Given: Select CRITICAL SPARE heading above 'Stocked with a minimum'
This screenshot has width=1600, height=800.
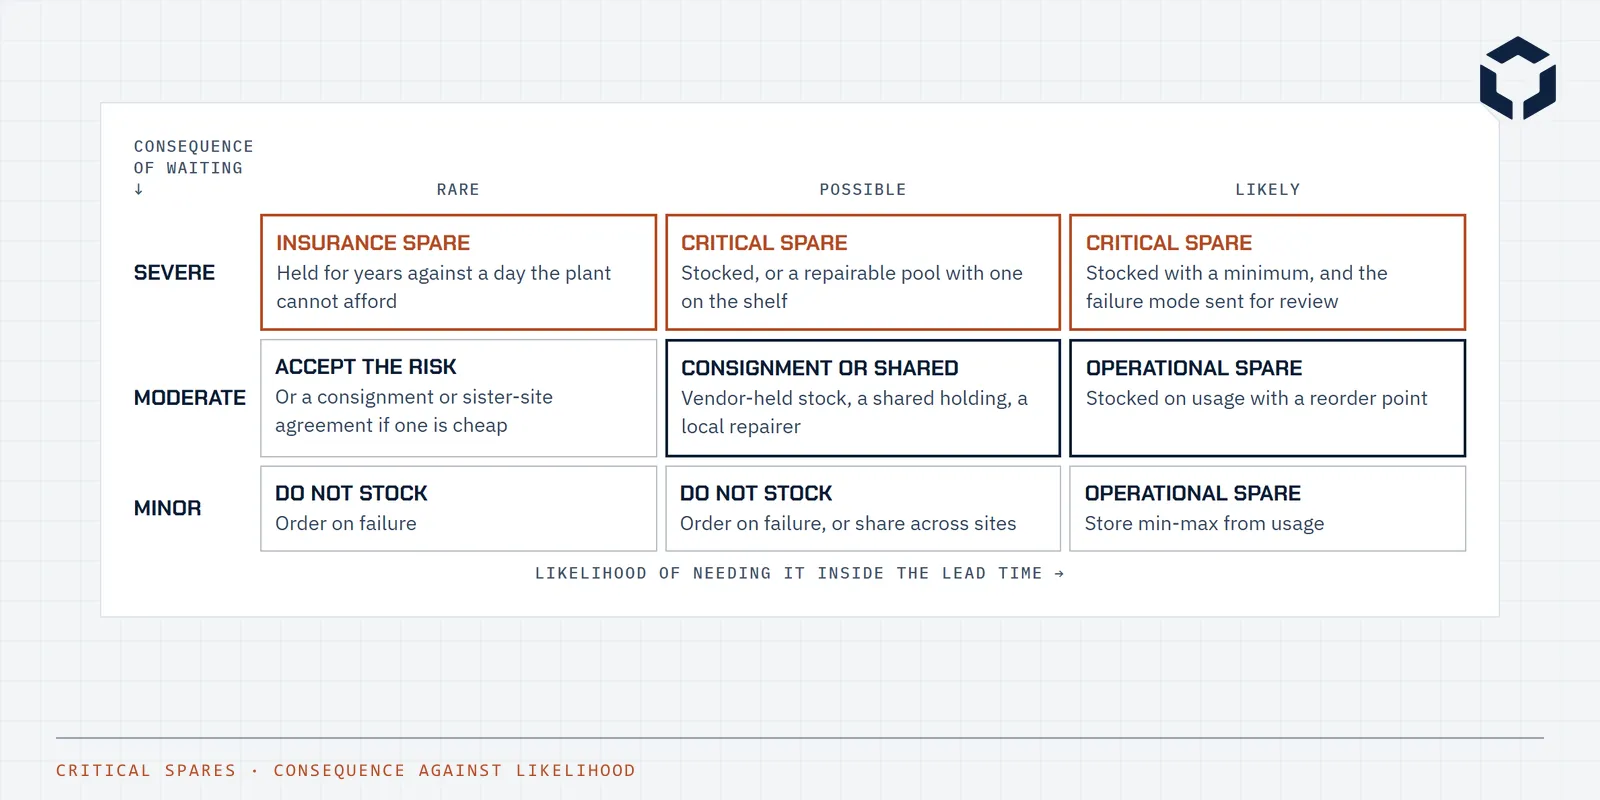Looking at the screenshot, I should 1169,243.
